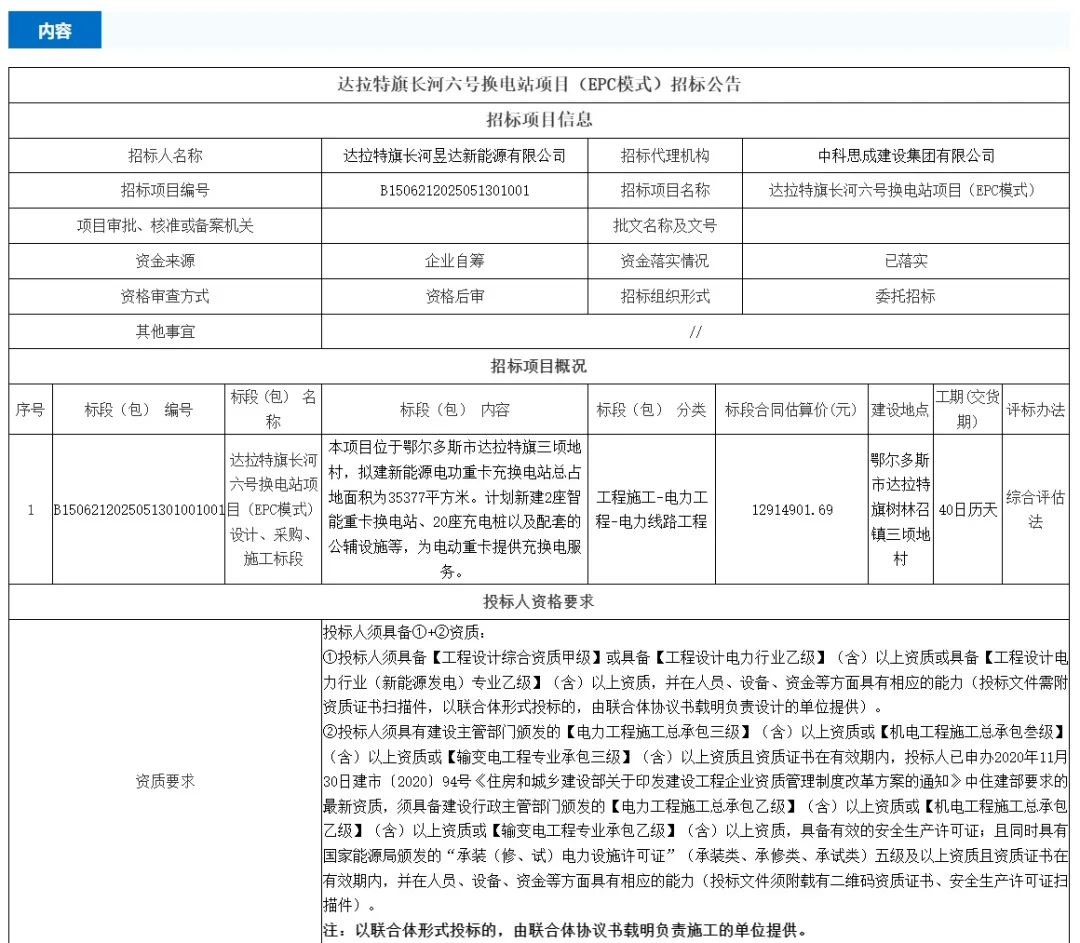Click the bold note starting 注：以联合体形式投标的

564,930
